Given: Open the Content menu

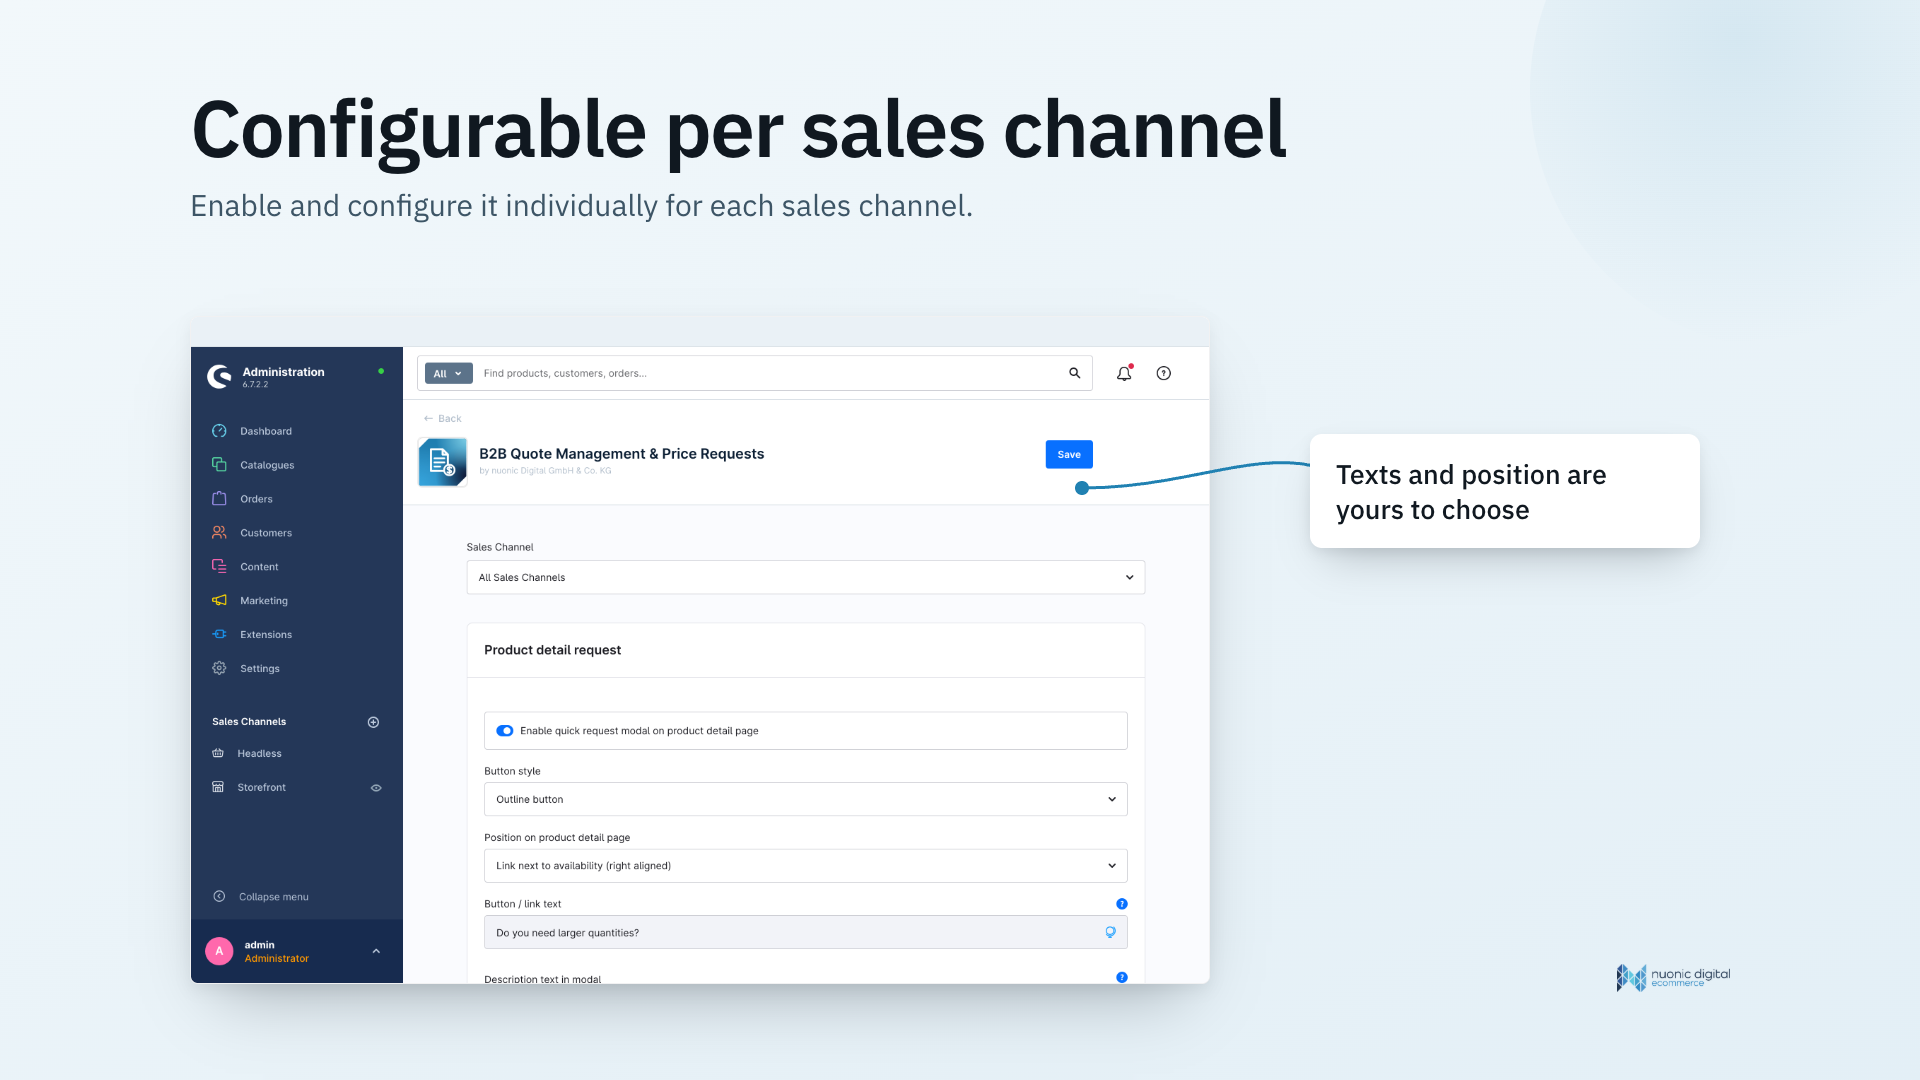Looking at the screenshot, I should pos(259,567).
